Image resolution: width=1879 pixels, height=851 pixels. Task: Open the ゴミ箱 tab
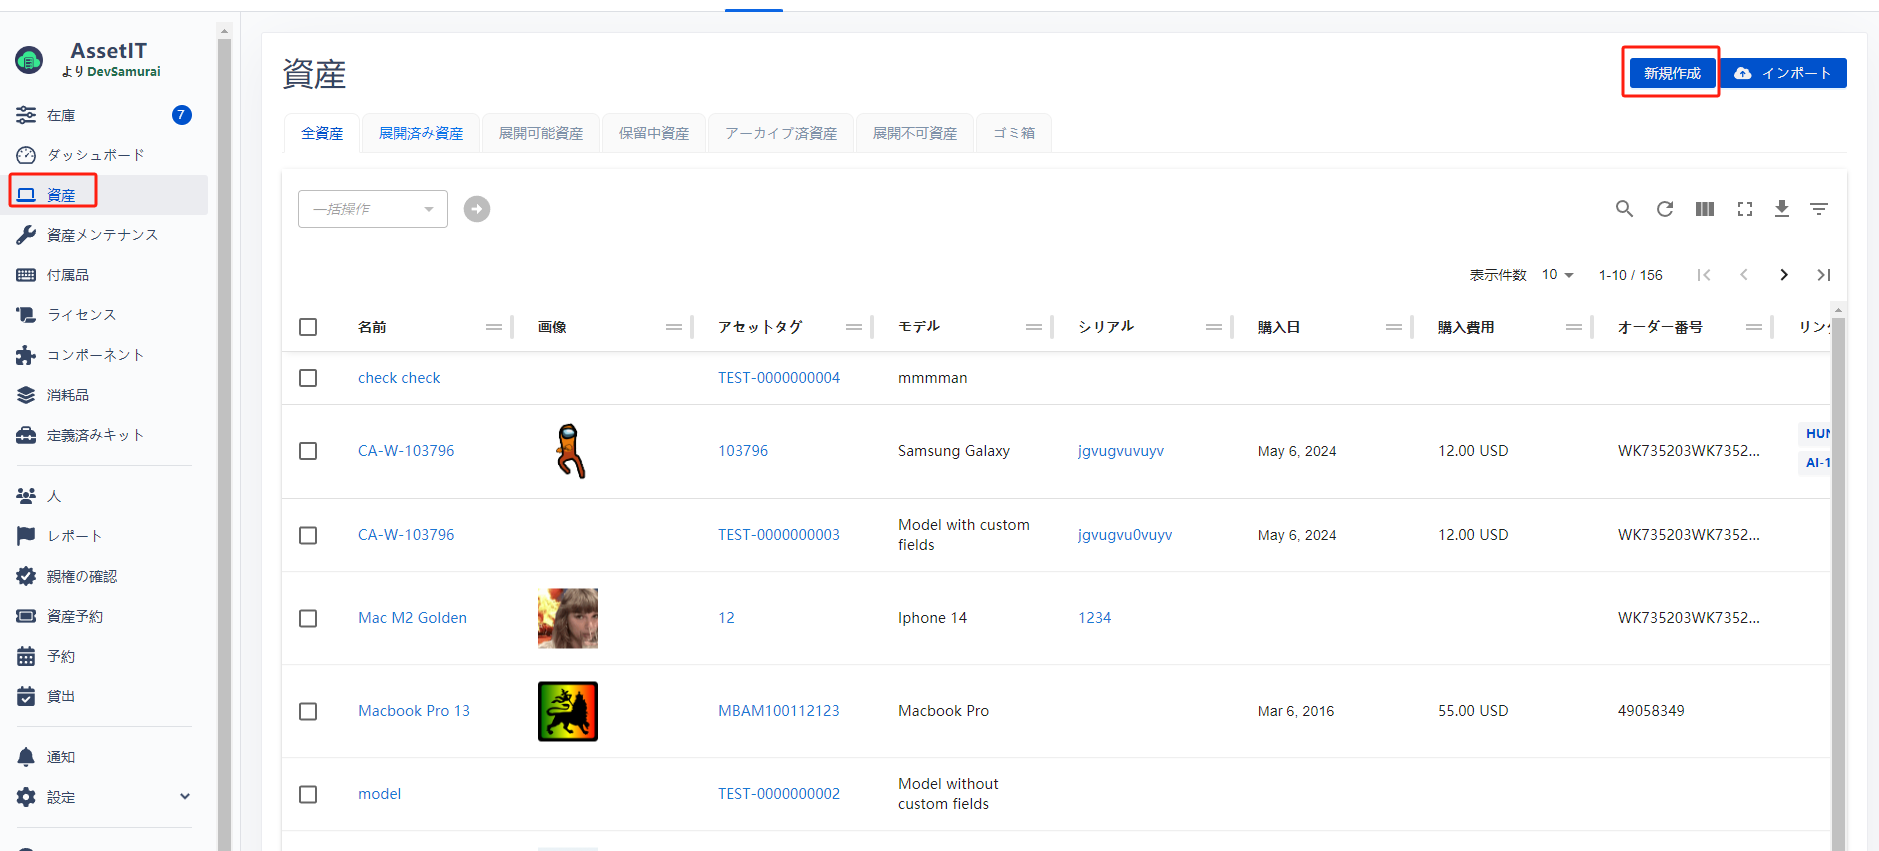(x=1013, y=133)
